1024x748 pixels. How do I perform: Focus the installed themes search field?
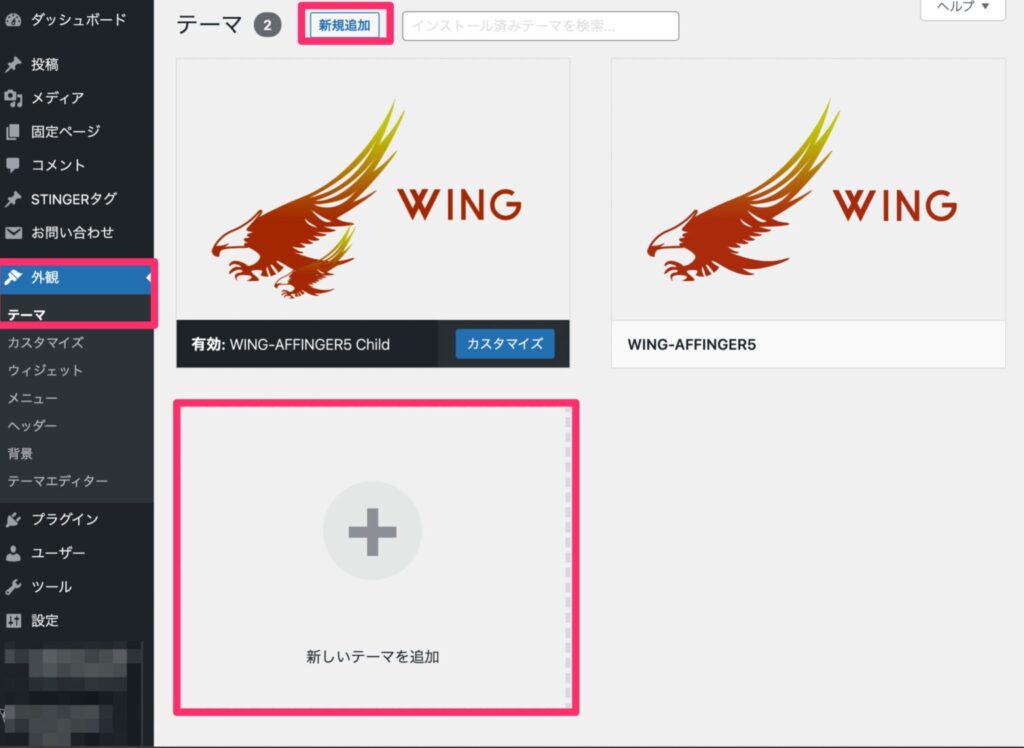pyautogui.click(x=541, y=26)
